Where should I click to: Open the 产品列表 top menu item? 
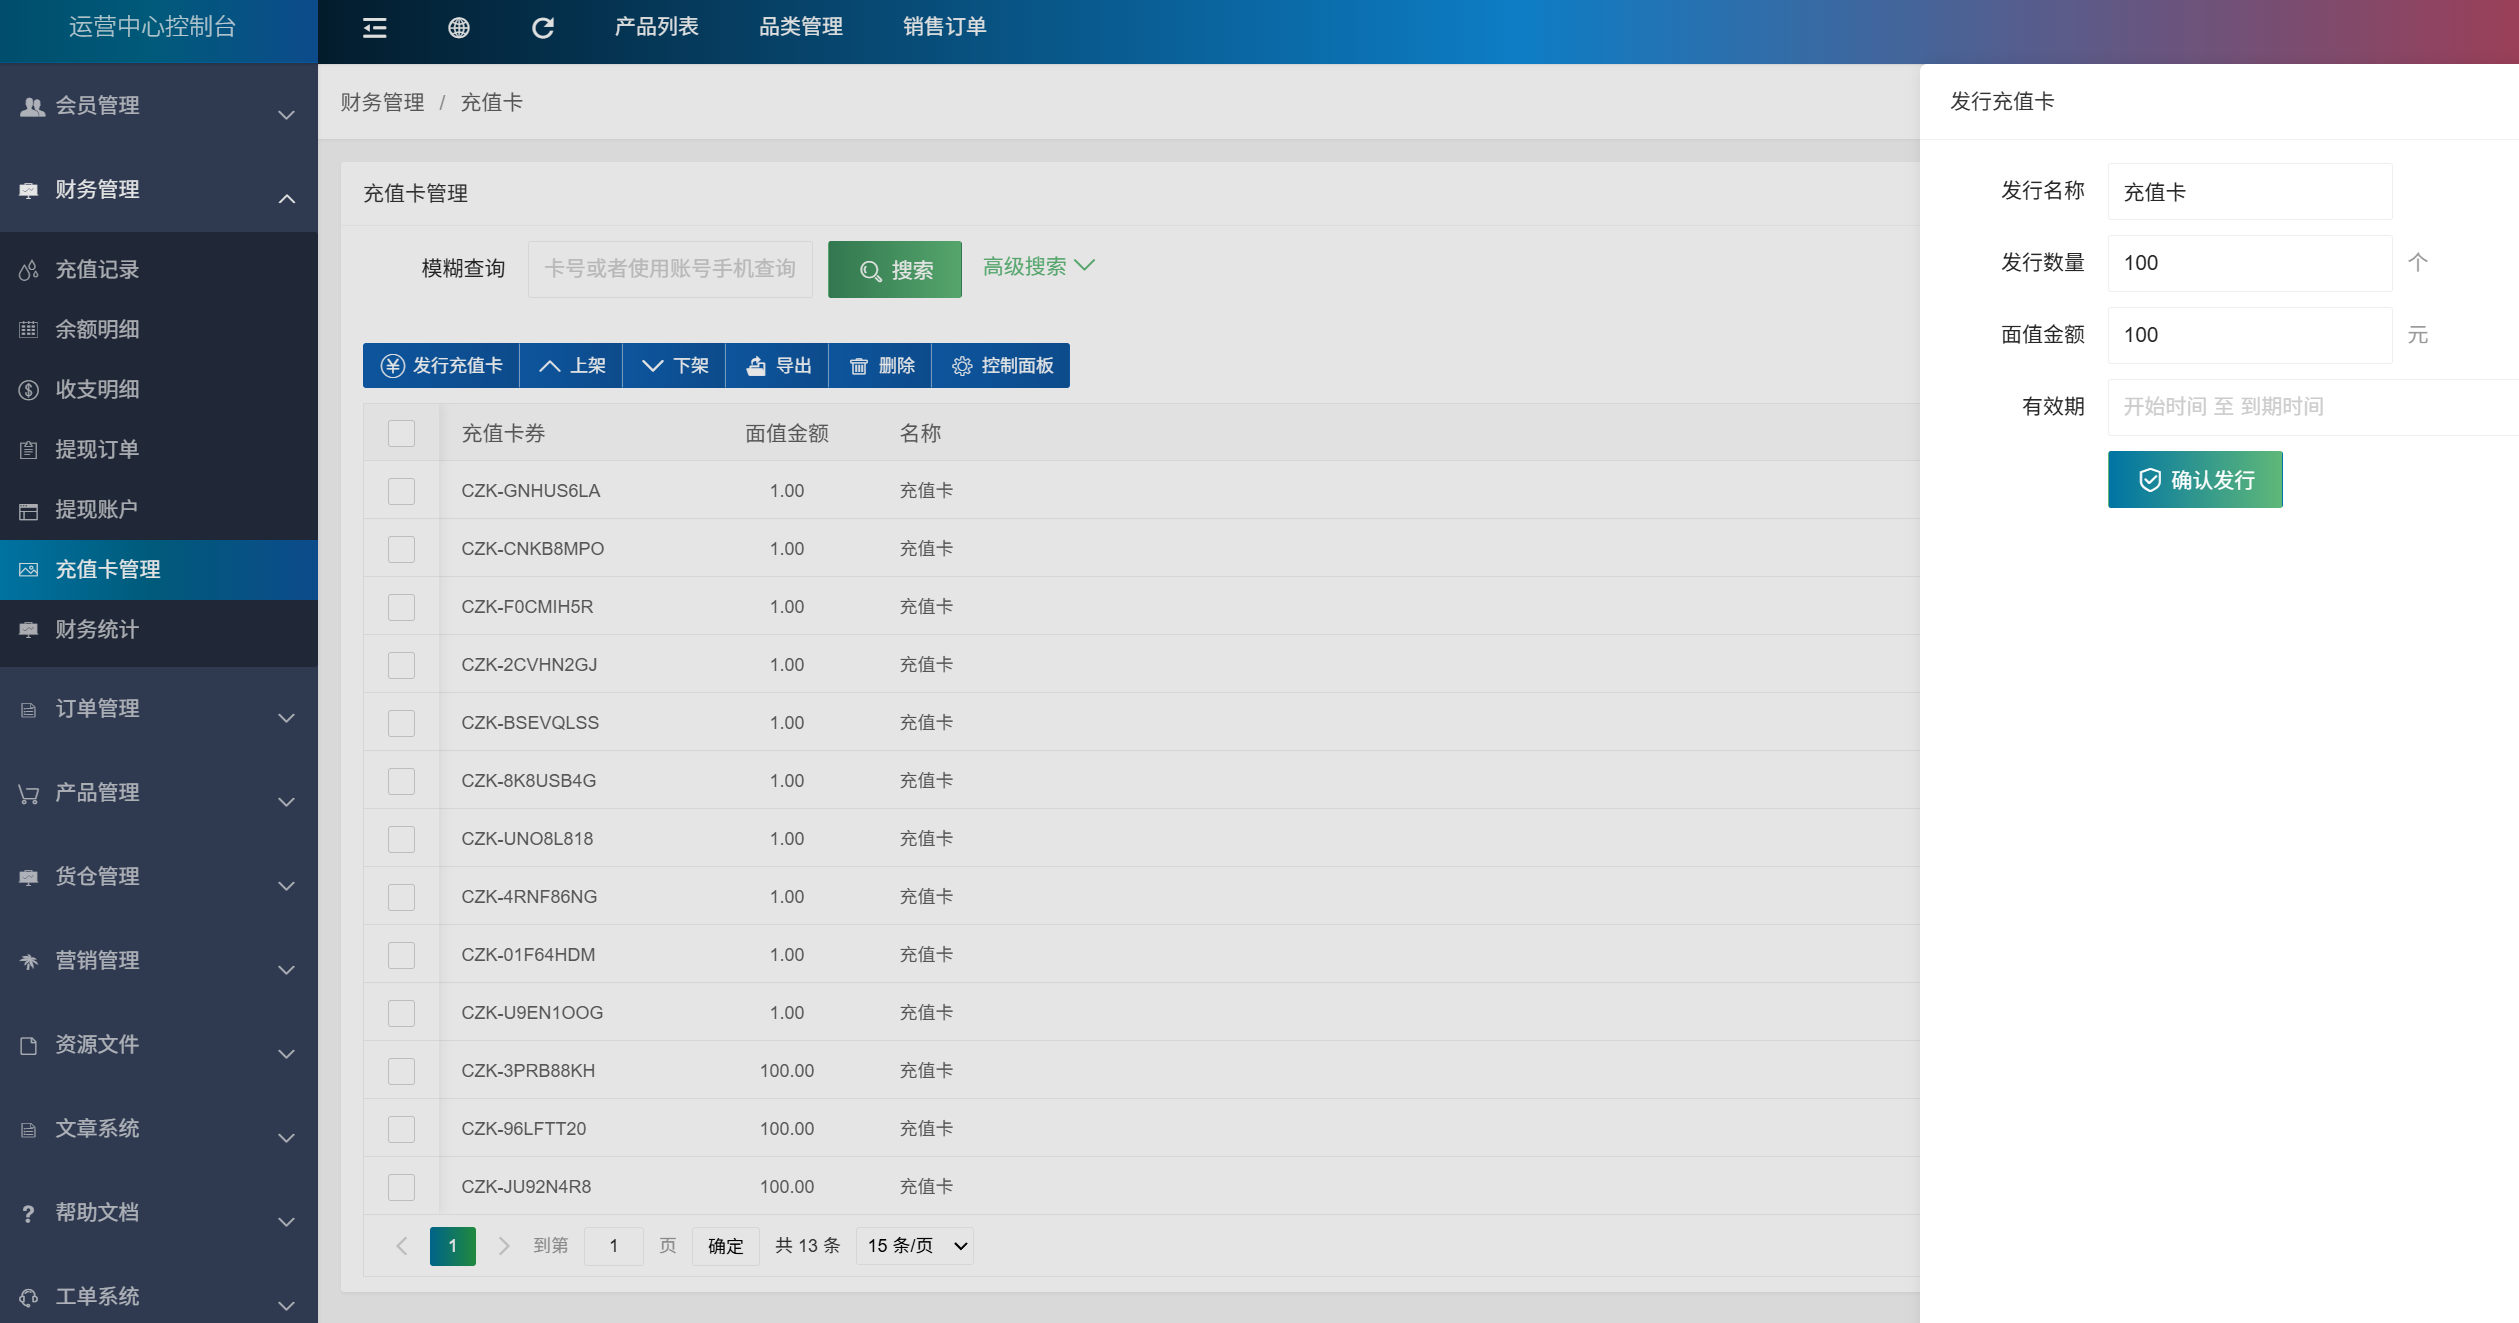pos(656,27)
